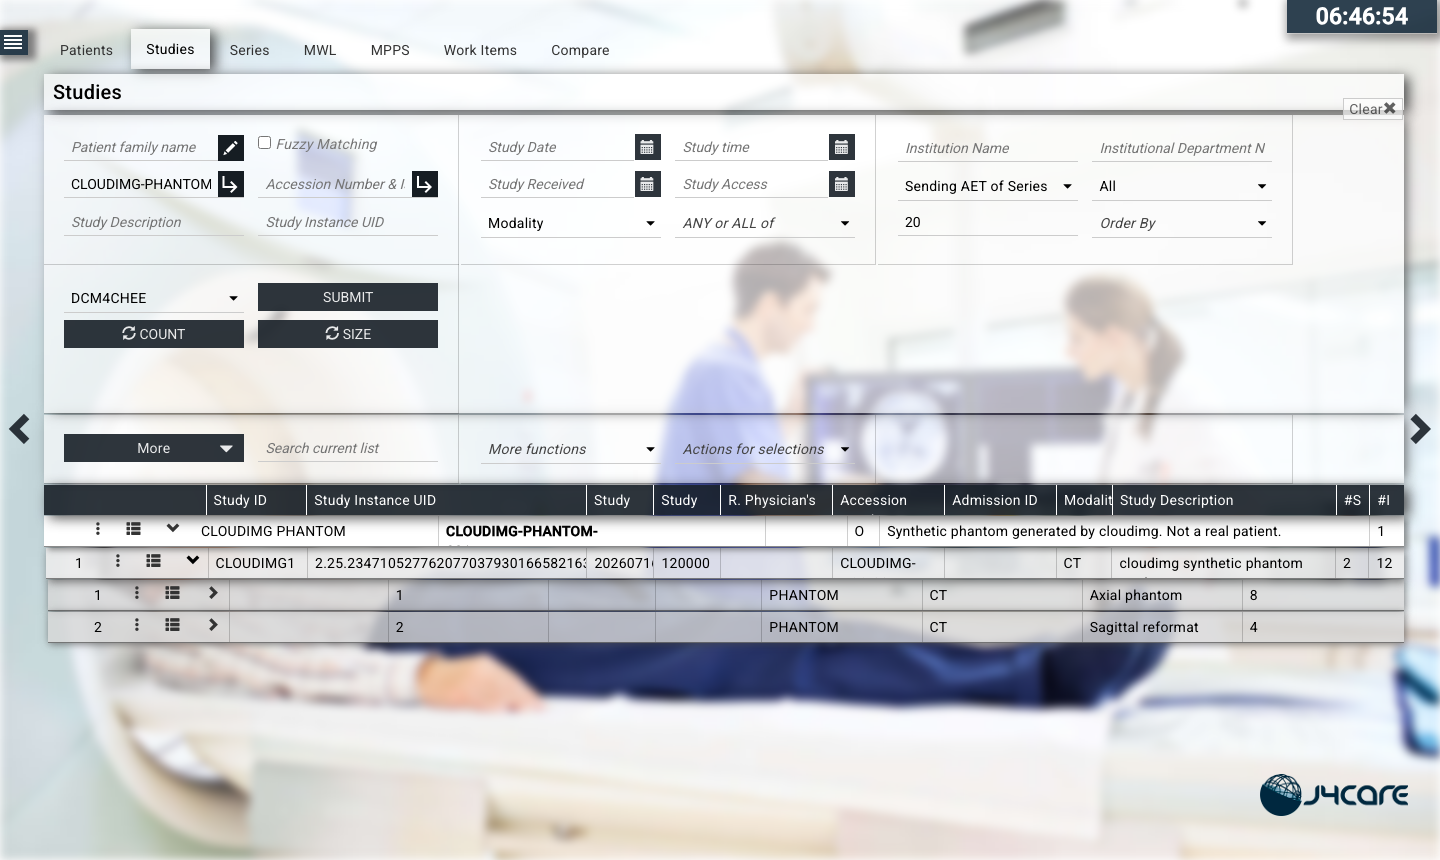This screenshot has height=860, width=1440.
Task: Open the DCM4CHEE archive dropdown
Action: pos(154,298)
